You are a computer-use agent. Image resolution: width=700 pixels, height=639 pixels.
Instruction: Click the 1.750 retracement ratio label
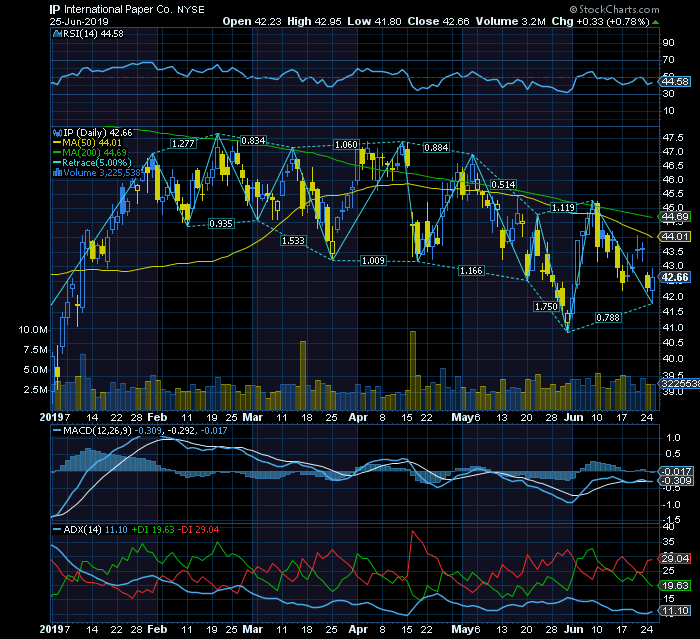(546, 306)
